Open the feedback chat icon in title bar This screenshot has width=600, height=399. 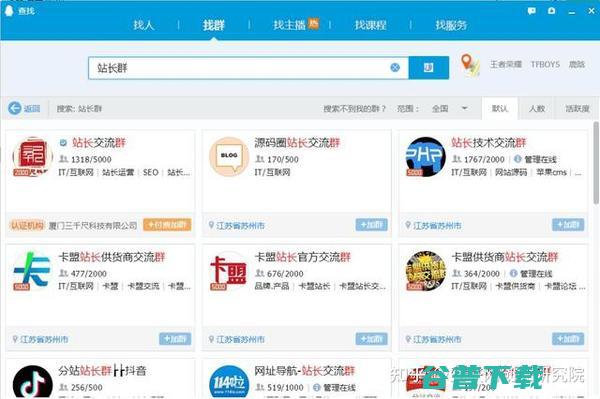coord(532,11)
